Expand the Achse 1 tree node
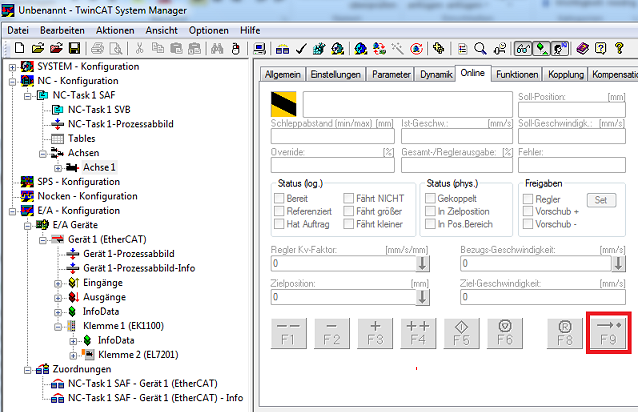 pyautogui.click(x=58, y=168)
